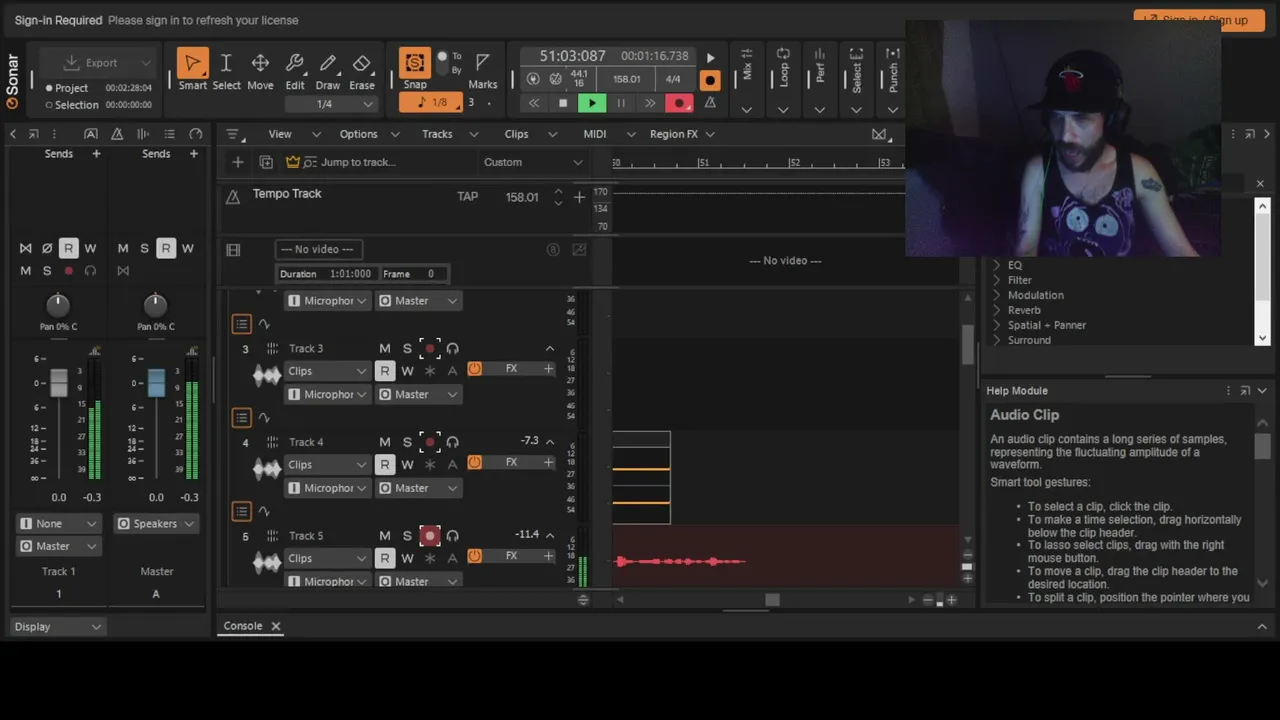
Task: Select the Selection export range radio
Action: (49, 105)
